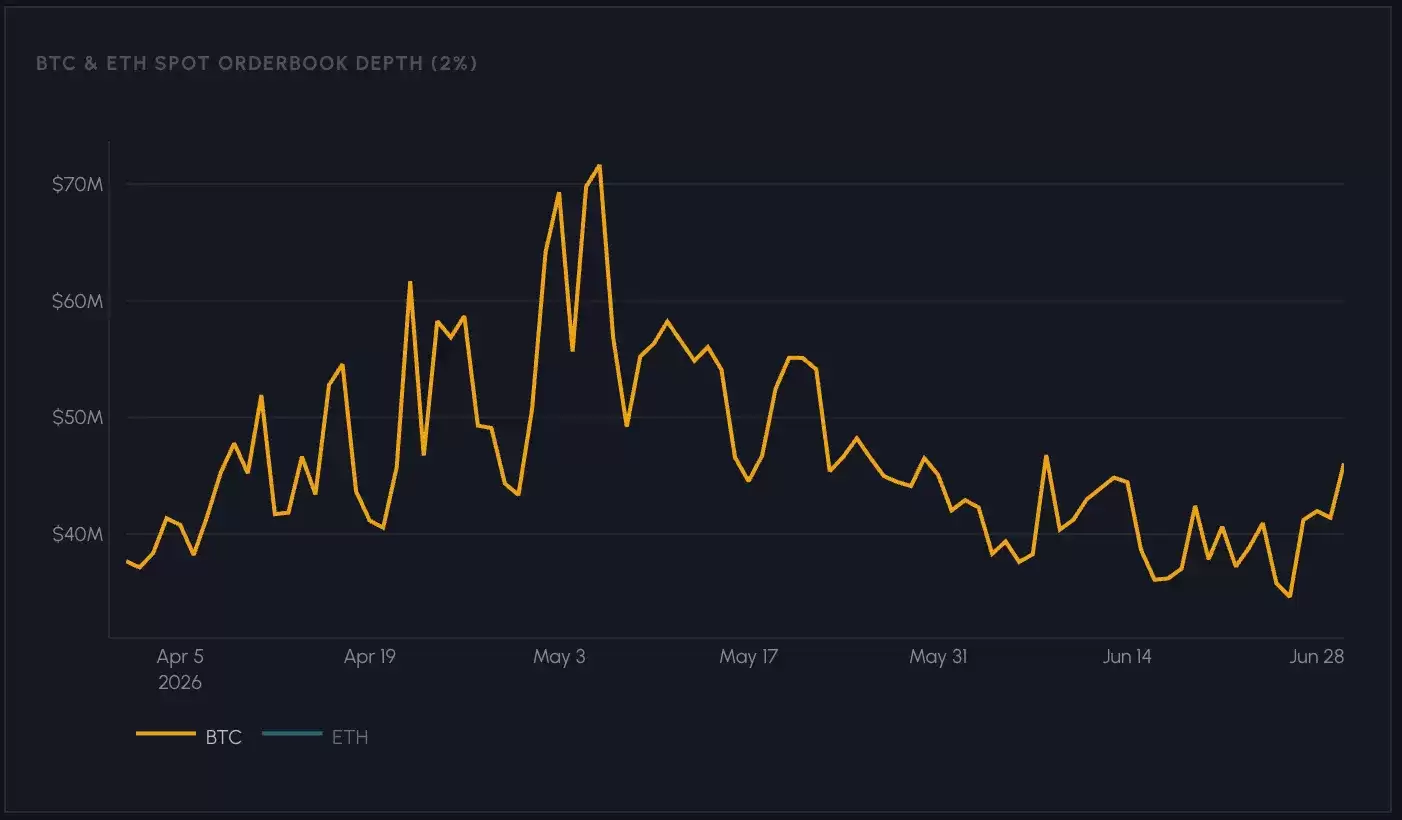1402x820 pixels.
Task: Select the May 3 x-axis date label
Action: point(559,657)
